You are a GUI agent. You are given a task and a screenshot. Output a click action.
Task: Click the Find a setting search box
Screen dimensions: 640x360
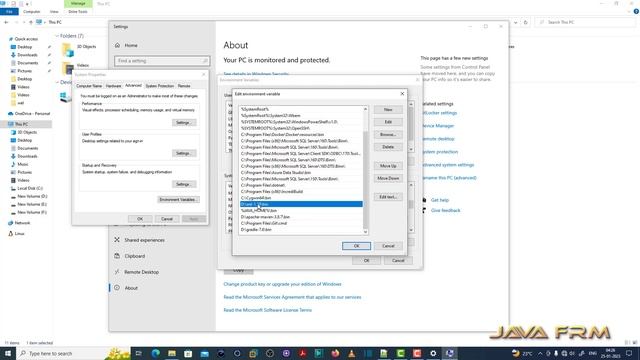coord(162,61)
